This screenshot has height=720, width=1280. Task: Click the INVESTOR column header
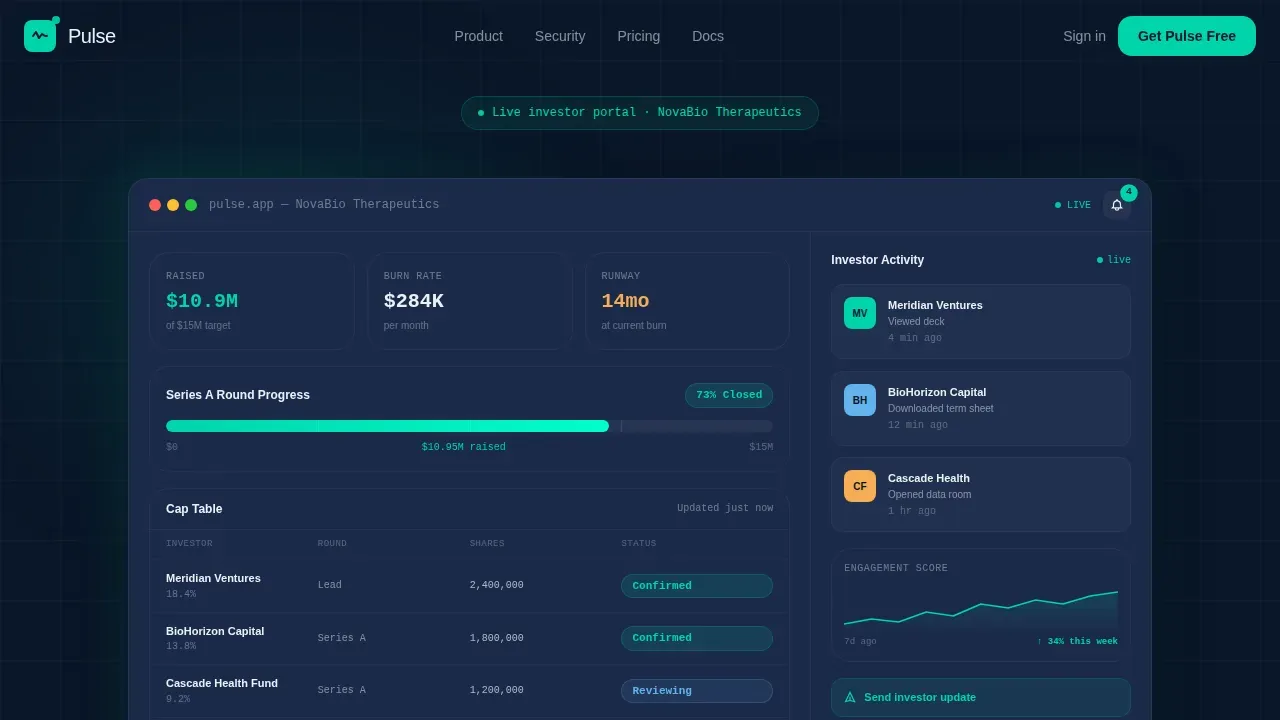tap(189, 544)
